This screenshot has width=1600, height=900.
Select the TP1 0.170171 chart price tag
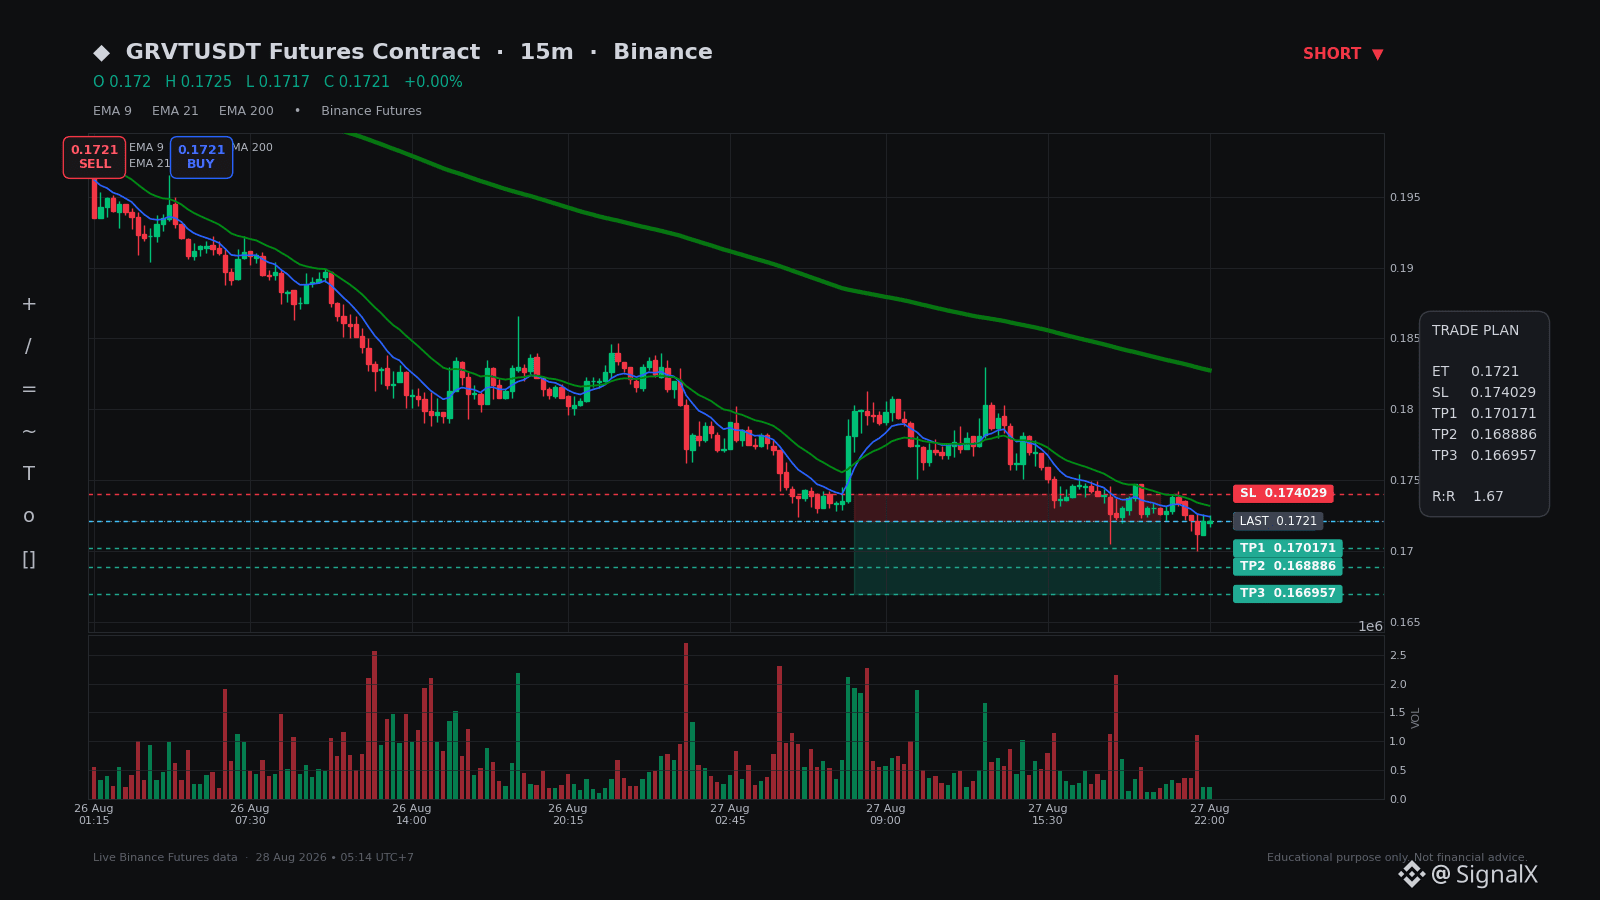pos(1288,548)
